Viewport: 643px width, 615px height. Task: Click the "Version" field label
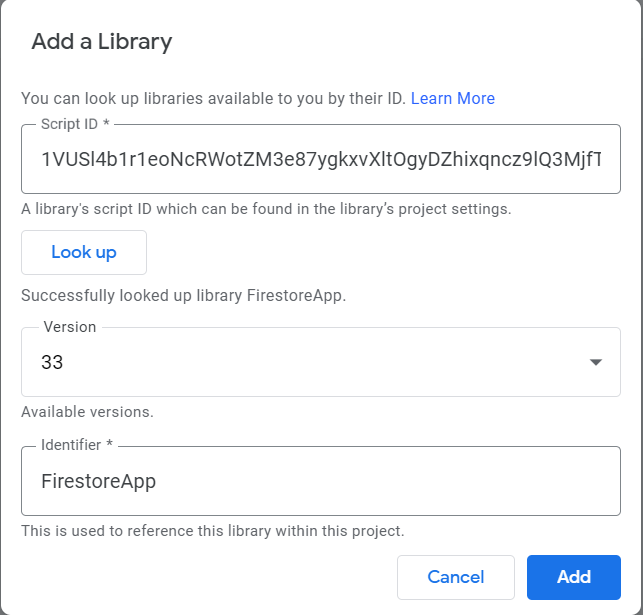(x=70, y=327)
